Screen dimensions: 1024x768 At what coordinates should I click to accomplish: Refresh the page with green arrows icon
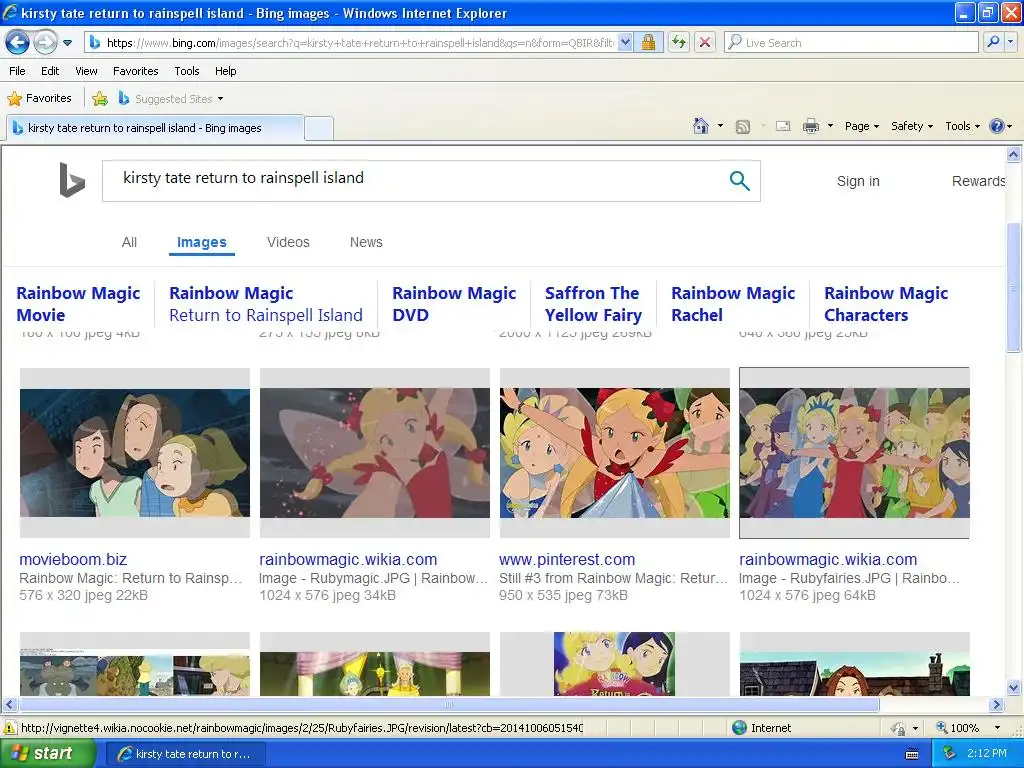pos(679,43)
